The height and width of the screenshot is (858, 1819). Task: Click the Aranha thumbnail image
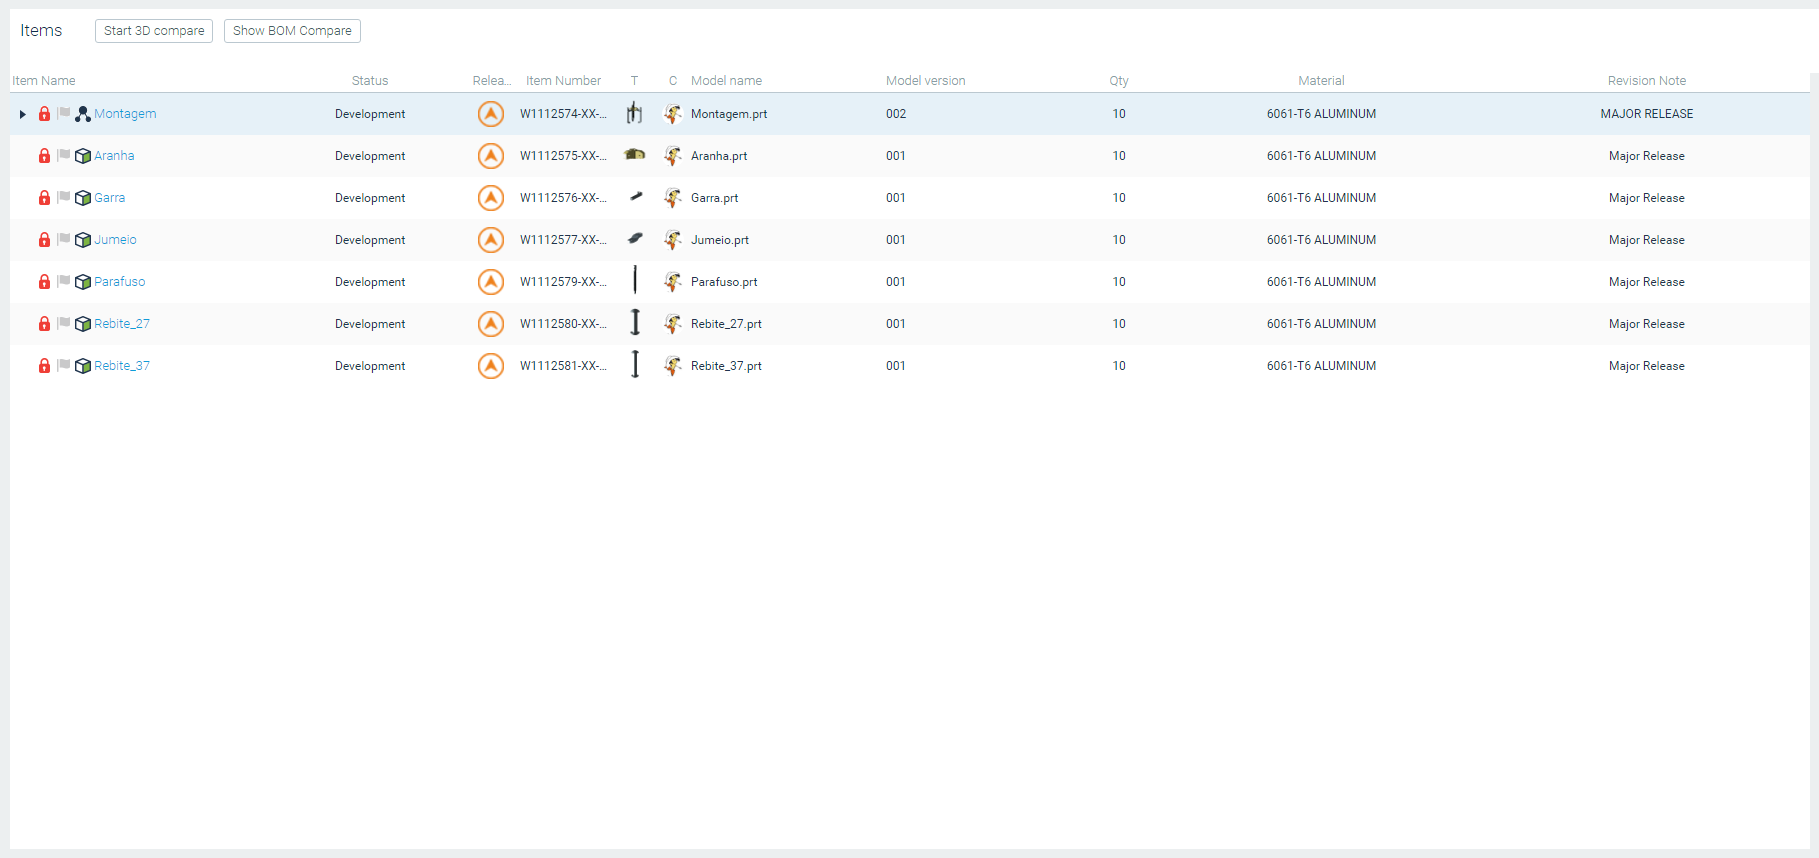tap(634, 155)
